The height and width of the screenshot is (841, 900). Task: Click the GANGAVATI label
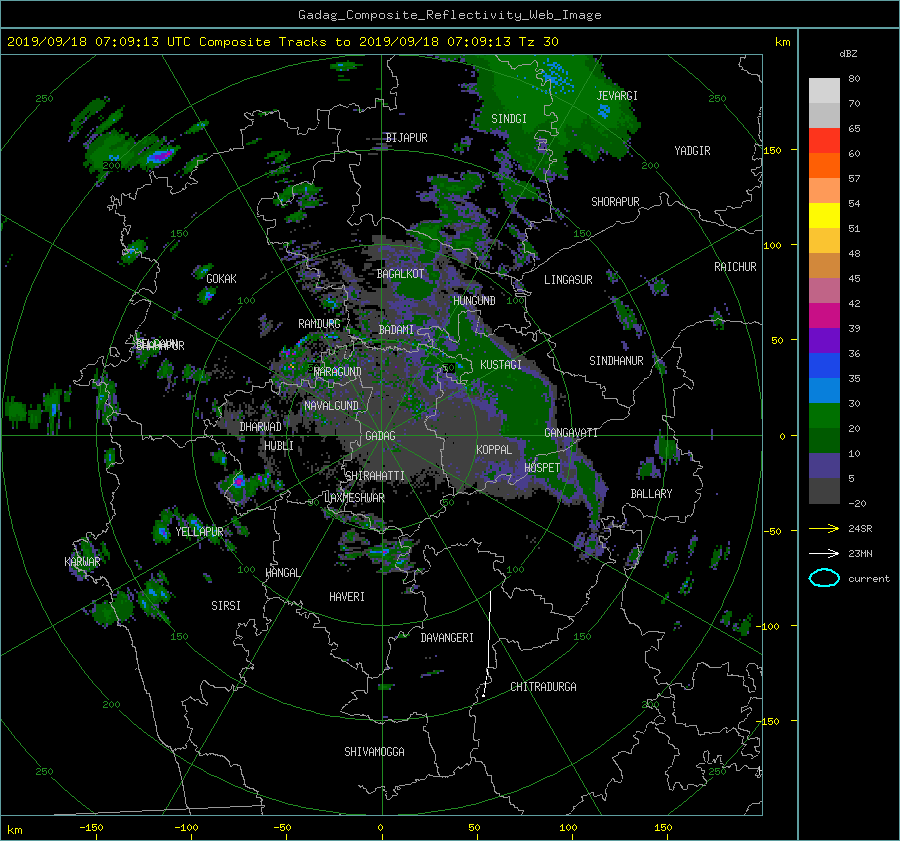click(571, 433)
